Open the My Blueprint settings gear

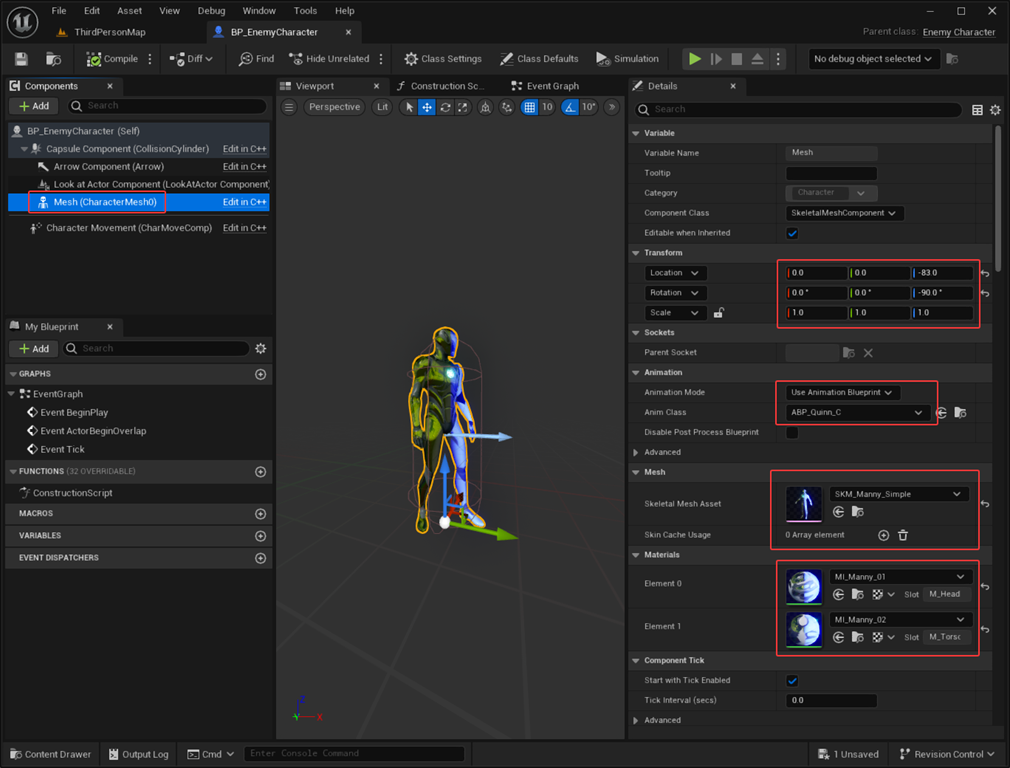click(261, 349)
